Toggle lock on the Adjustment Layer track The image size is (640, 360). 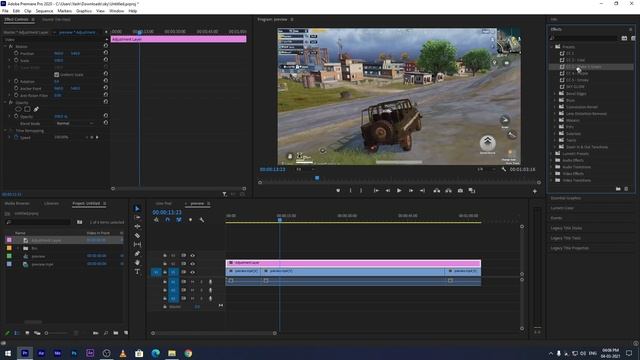click(165, 264)
